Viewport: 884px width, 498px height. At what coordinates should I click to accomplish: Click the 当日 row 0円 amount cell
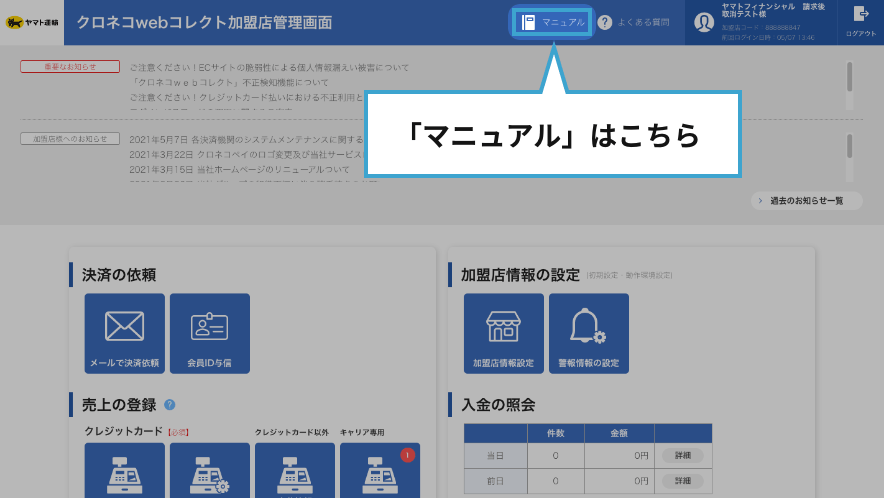[x=619, y=456]
